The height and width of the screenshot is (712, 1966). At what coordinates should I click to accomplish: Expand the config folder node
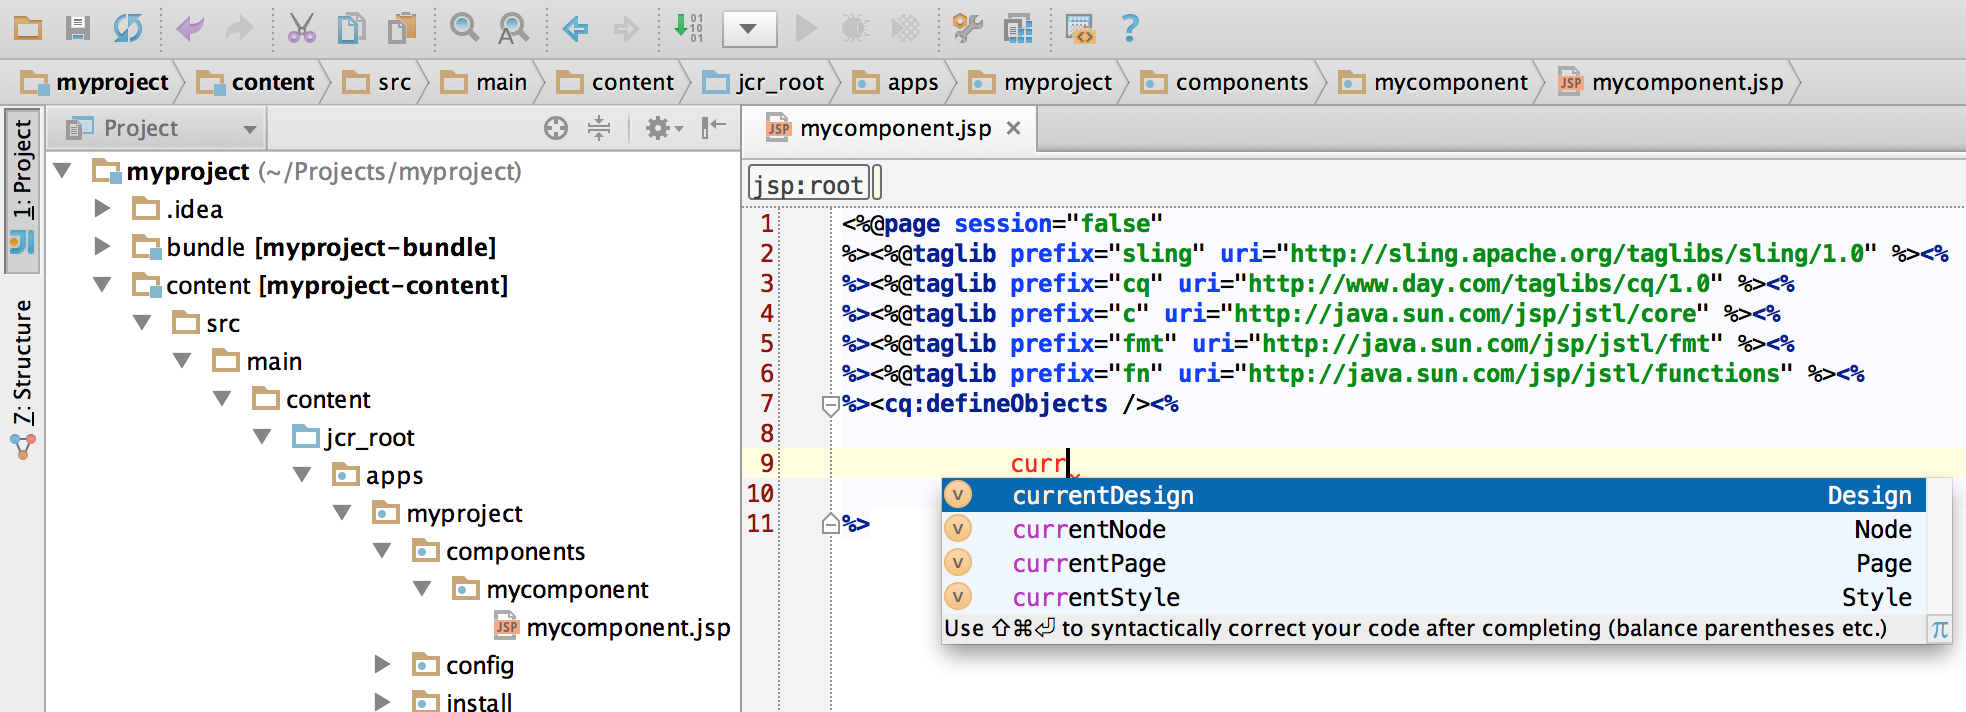[x=382, y=664]
